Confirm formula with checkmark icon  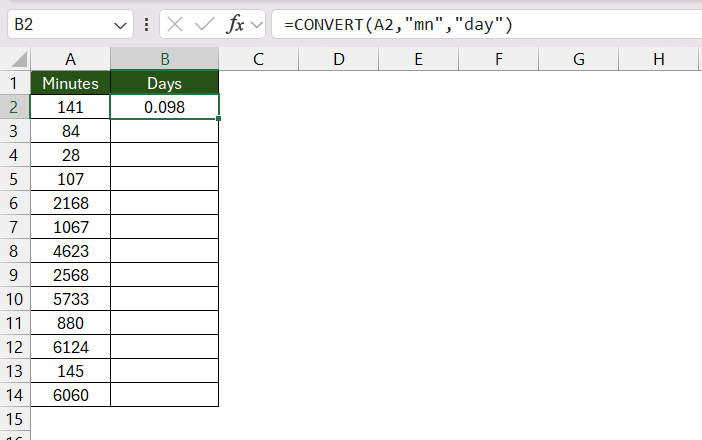point(205,24)
